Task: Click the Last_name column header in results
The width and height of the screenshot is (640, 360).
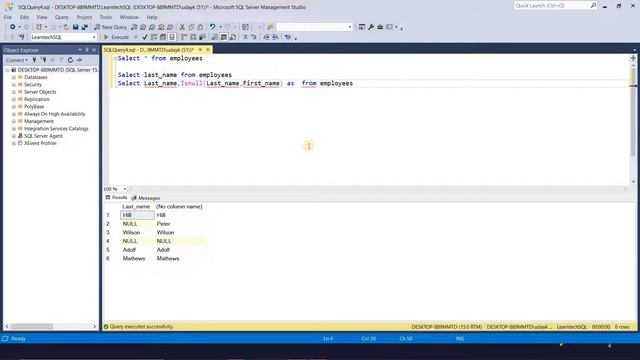Action: point(136,207)
